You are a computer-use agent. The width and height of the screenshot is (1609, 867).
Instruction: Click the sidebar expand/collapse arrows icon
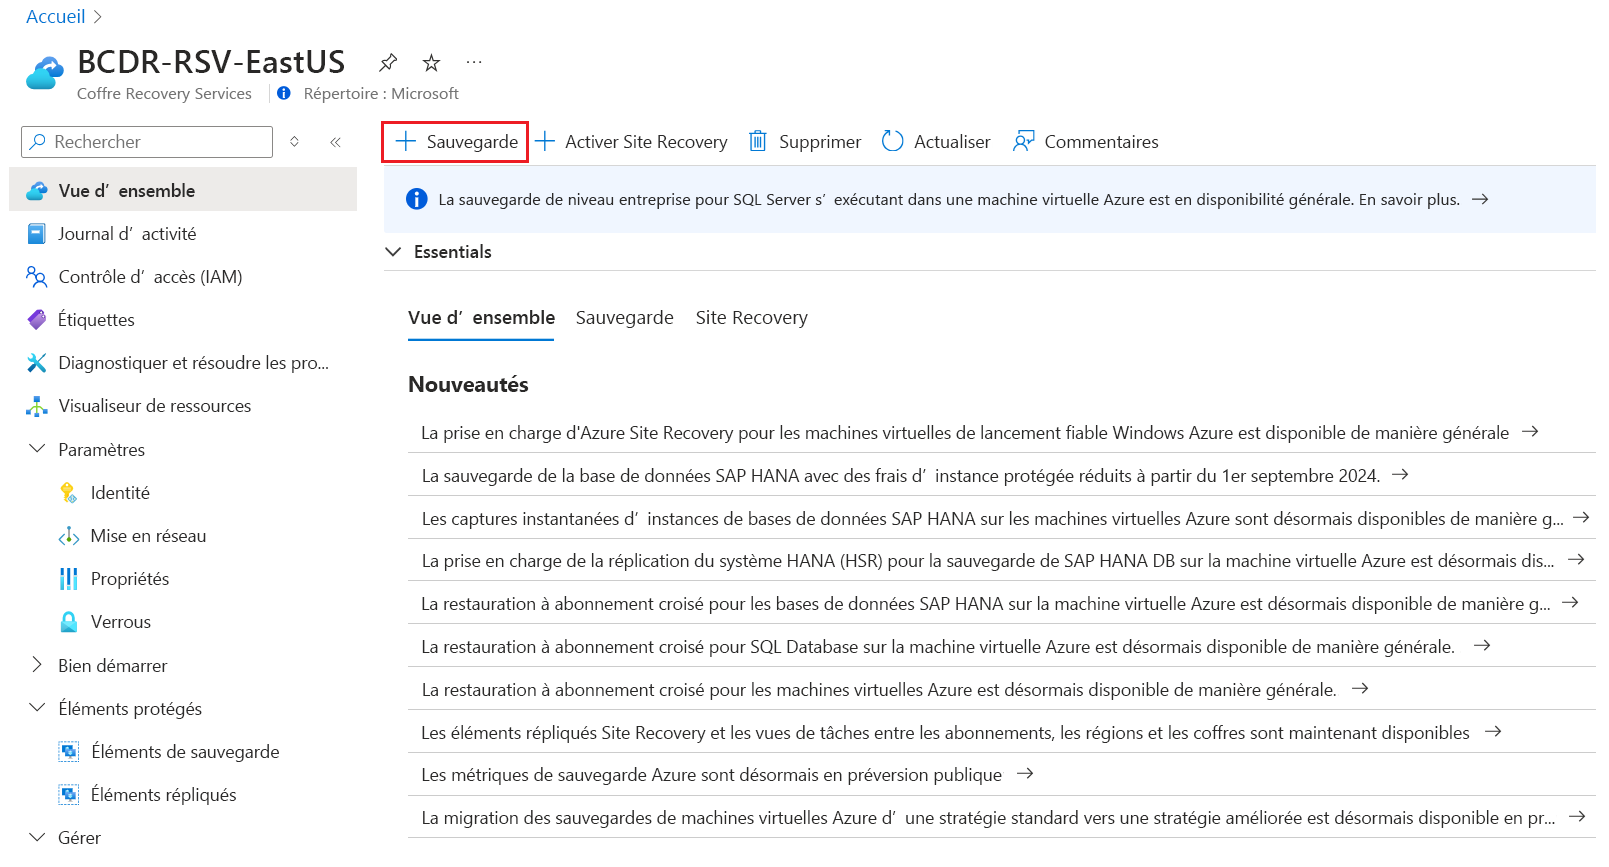pyautogui.click(x=295, y=142)
